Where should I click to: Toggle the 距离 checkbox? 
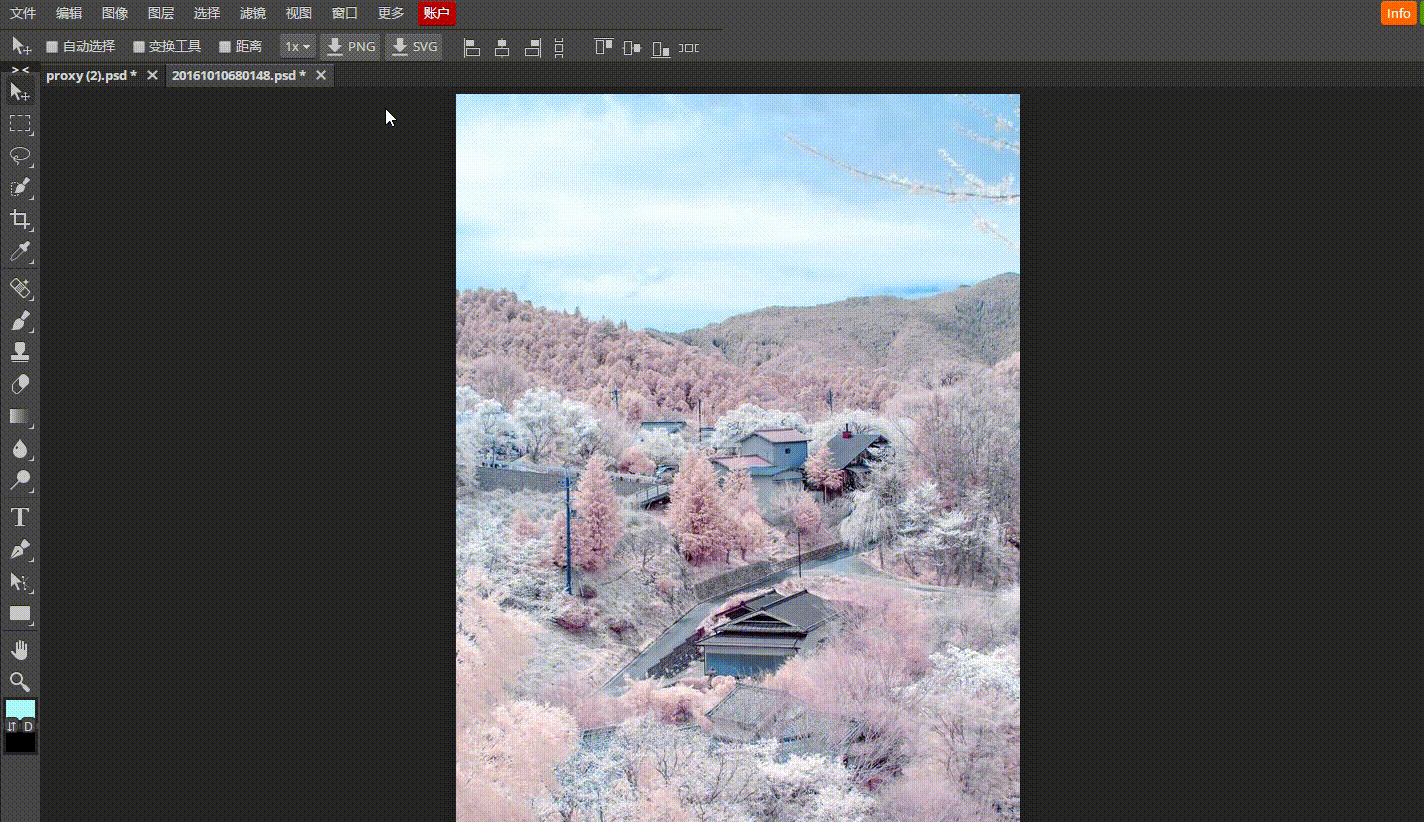(x=225, y=47)
